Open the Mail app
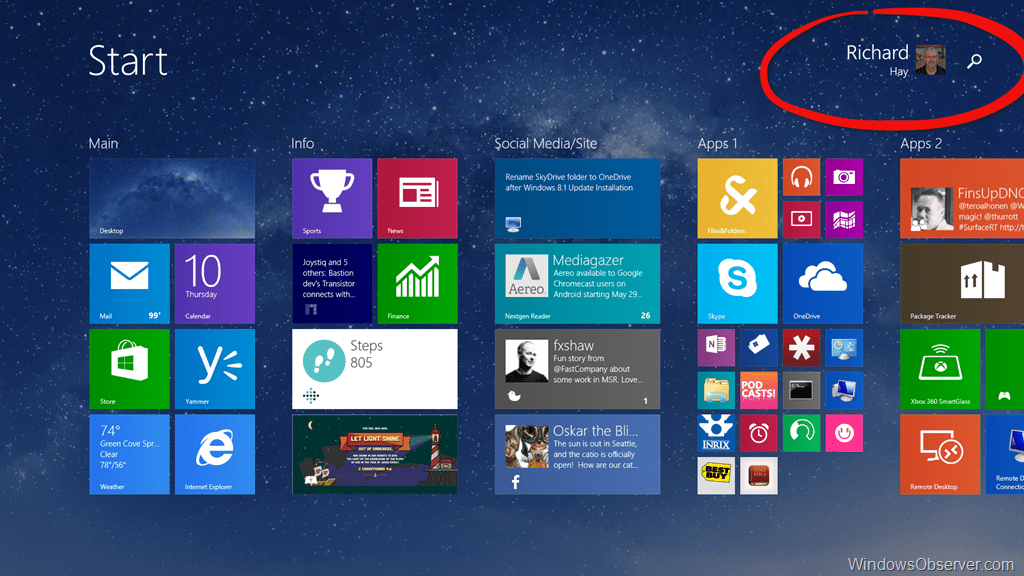This screenshot has height=576, width=1024. 128,283
